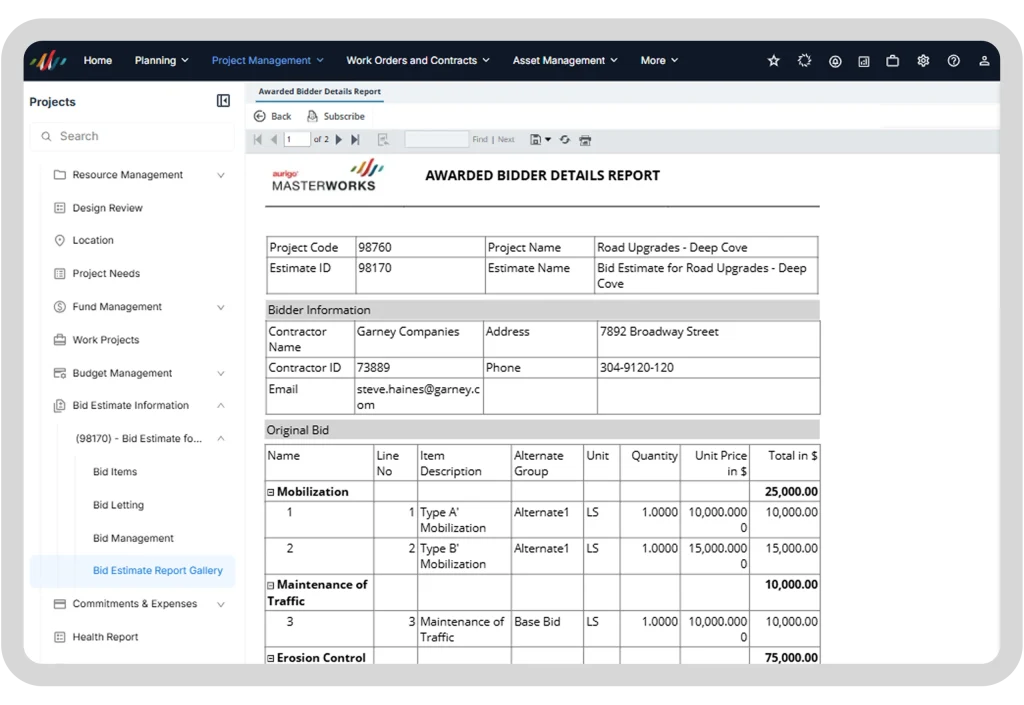
Task: Open the More menu
Action: (659, 61)
